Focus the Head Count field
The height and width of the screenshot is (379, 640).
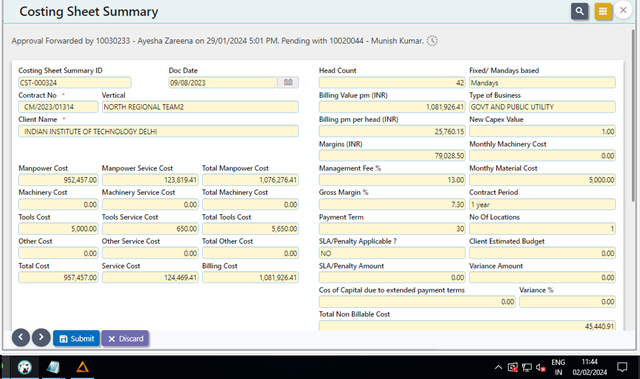[x=392, y=83]
